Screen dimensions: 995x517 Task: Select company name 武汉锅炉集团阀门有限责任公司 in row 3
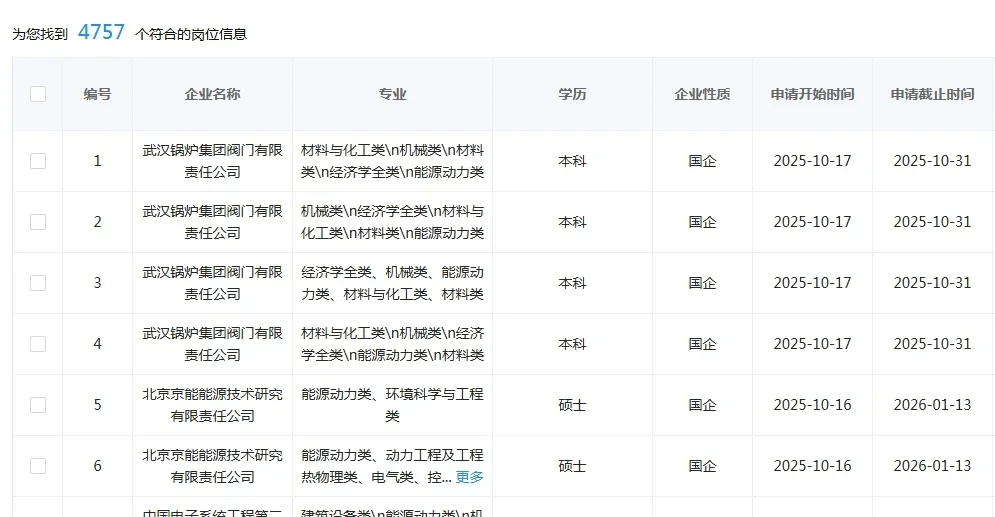[x=213, y=283]
